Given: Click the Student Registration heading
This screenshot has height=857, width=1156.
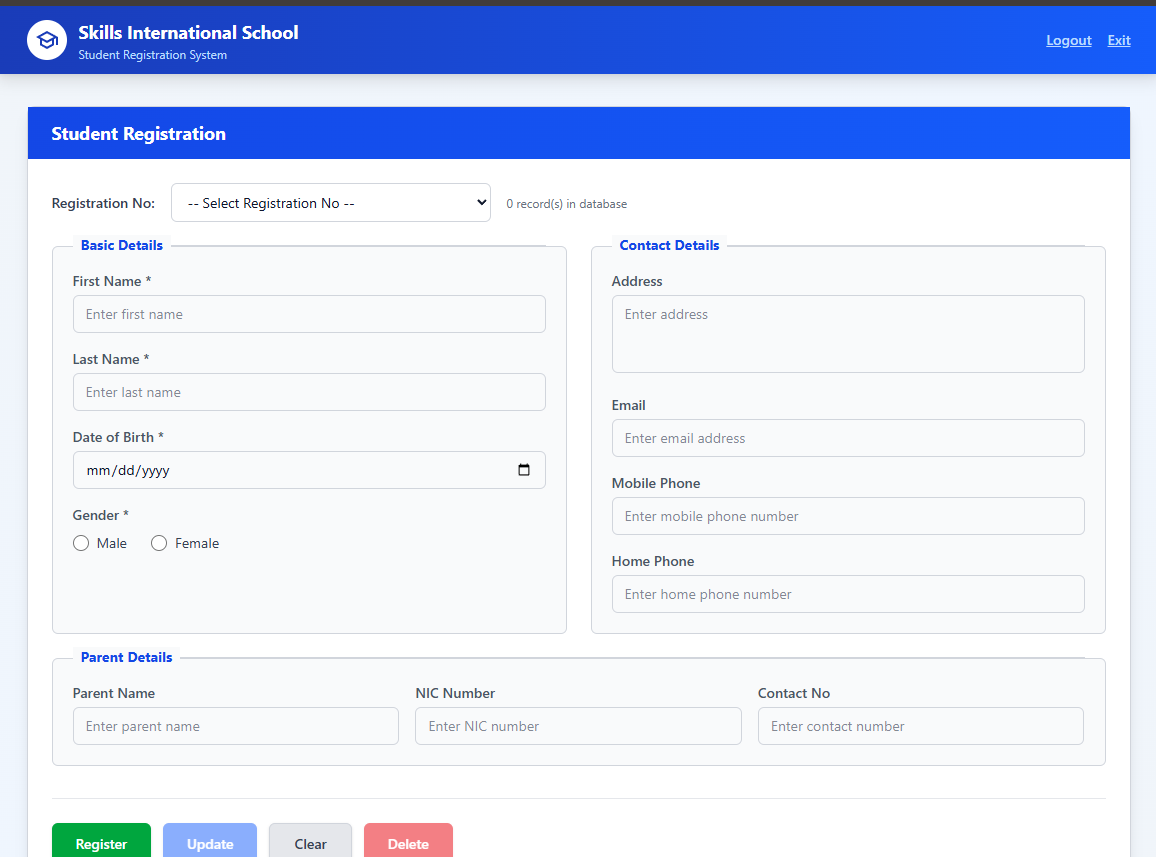Looking at the screenshot, I should click(139, 133).
